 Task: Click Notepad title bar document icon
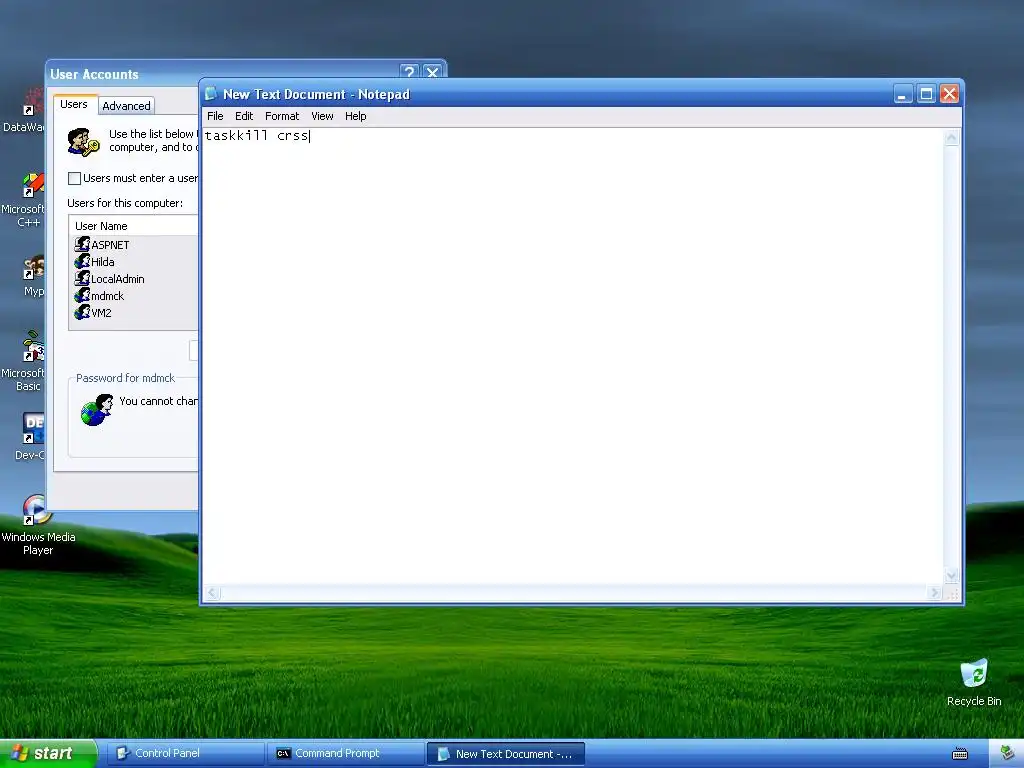211,94
